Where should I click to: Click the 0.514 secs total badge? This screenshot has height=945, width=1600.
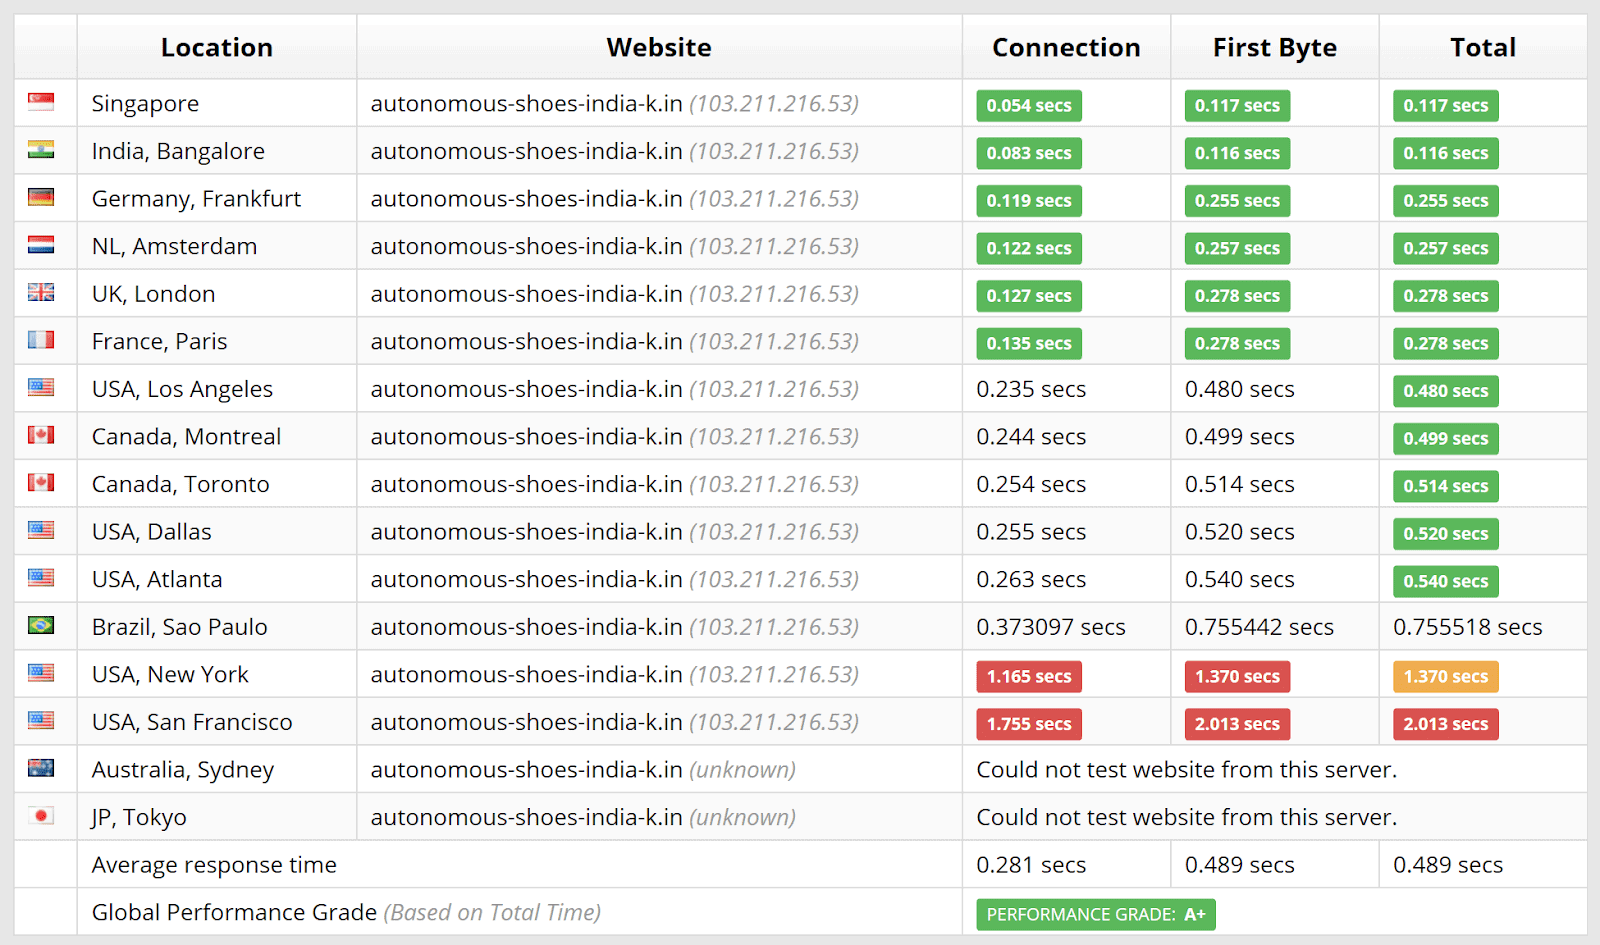coord(1446,485)
